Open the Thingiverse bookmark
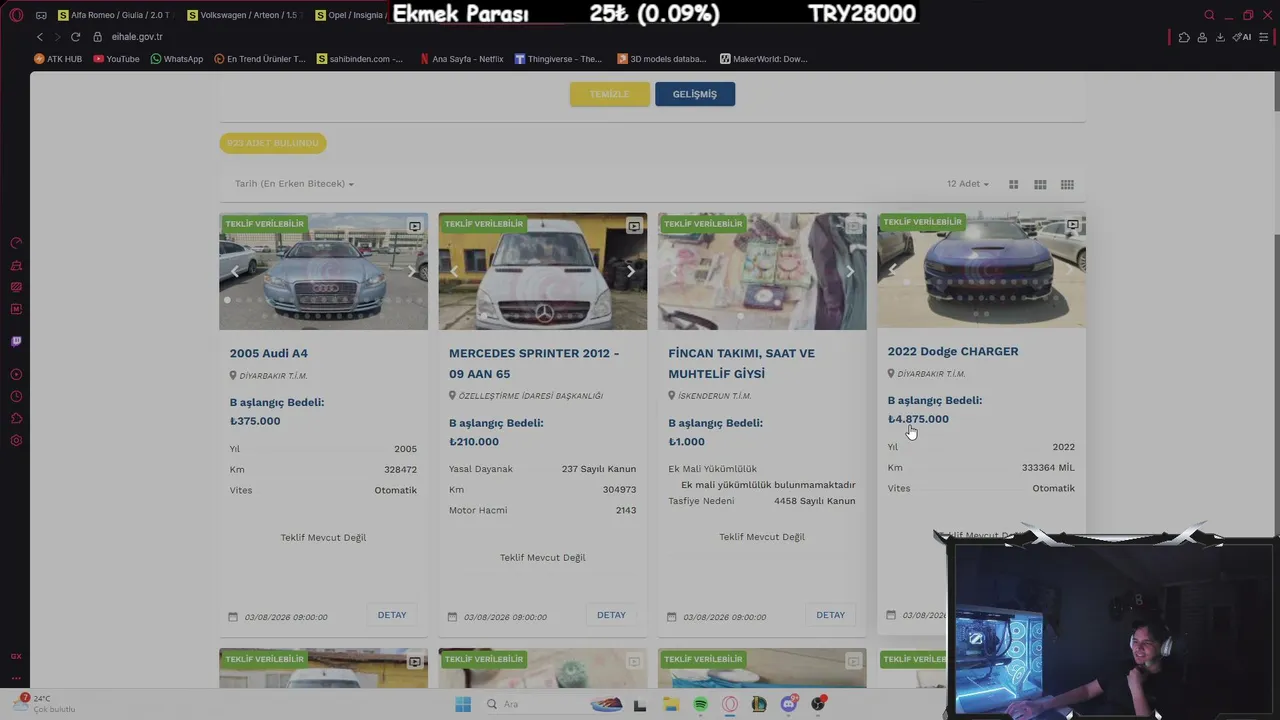This screenshot has height=720, width=1280. (x=558, y=59)
